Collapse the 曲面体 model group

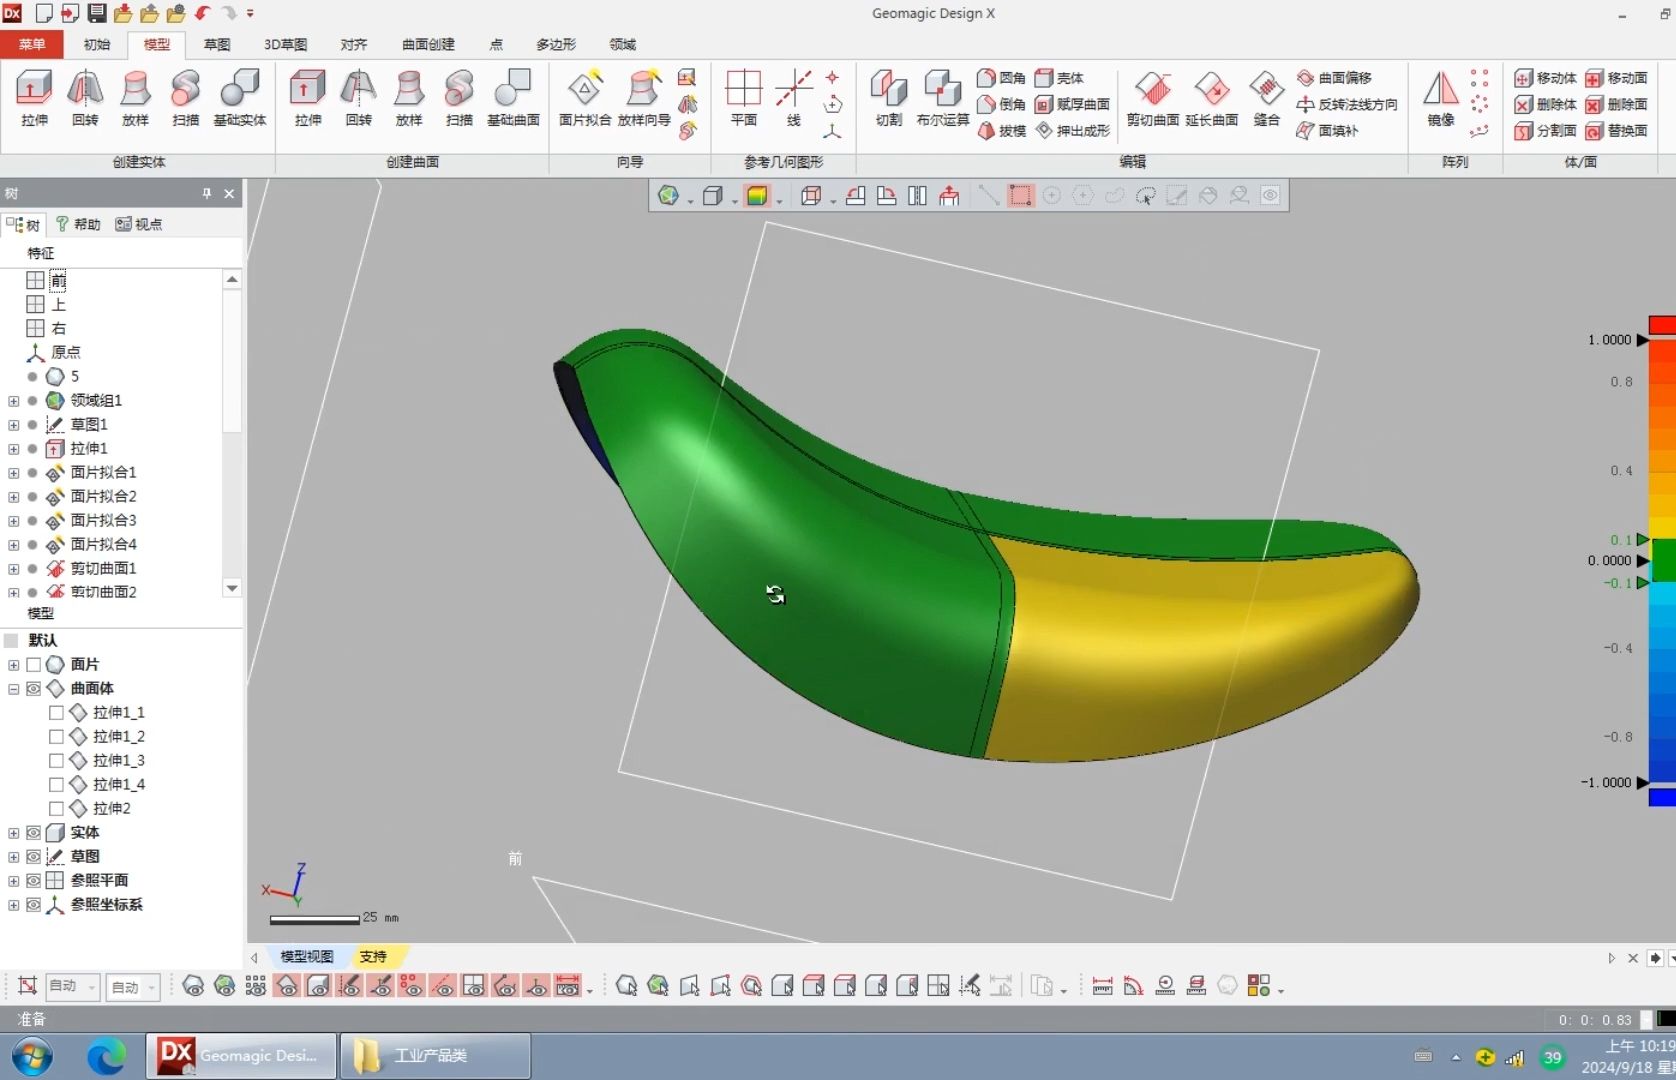pos(13,689)
